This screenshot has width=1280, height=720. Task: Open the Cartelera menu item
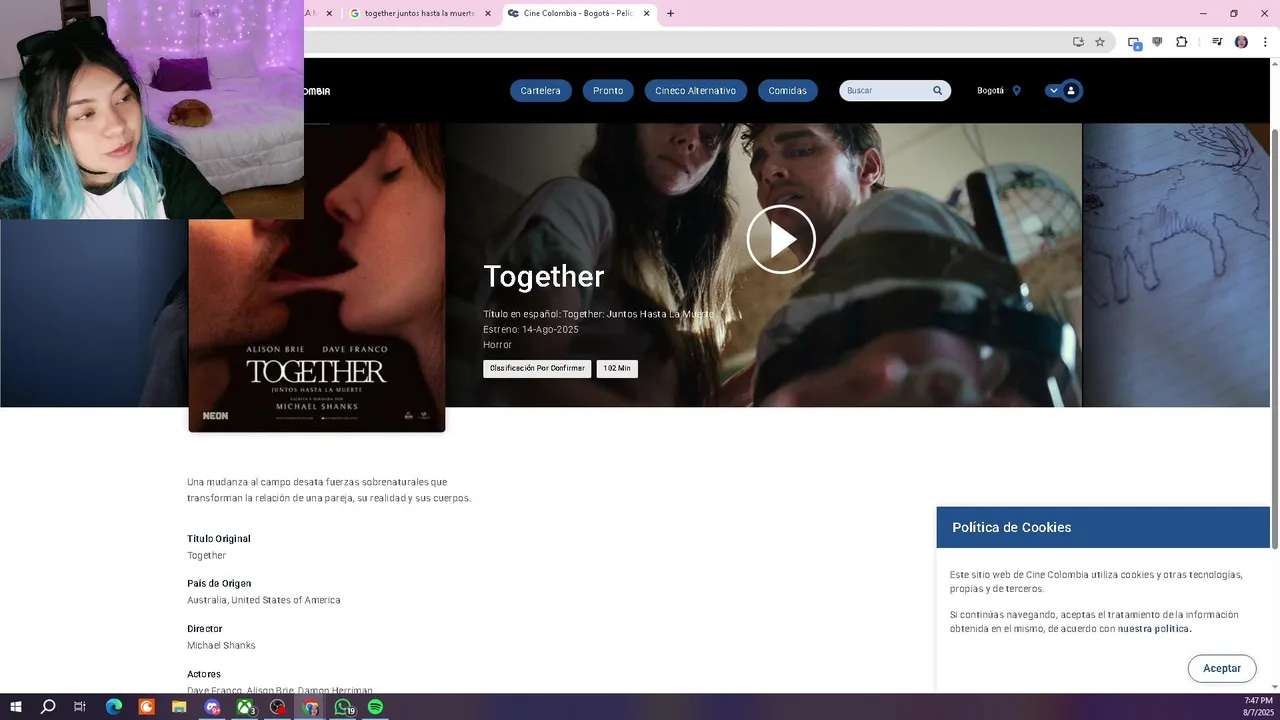point(540,91)
